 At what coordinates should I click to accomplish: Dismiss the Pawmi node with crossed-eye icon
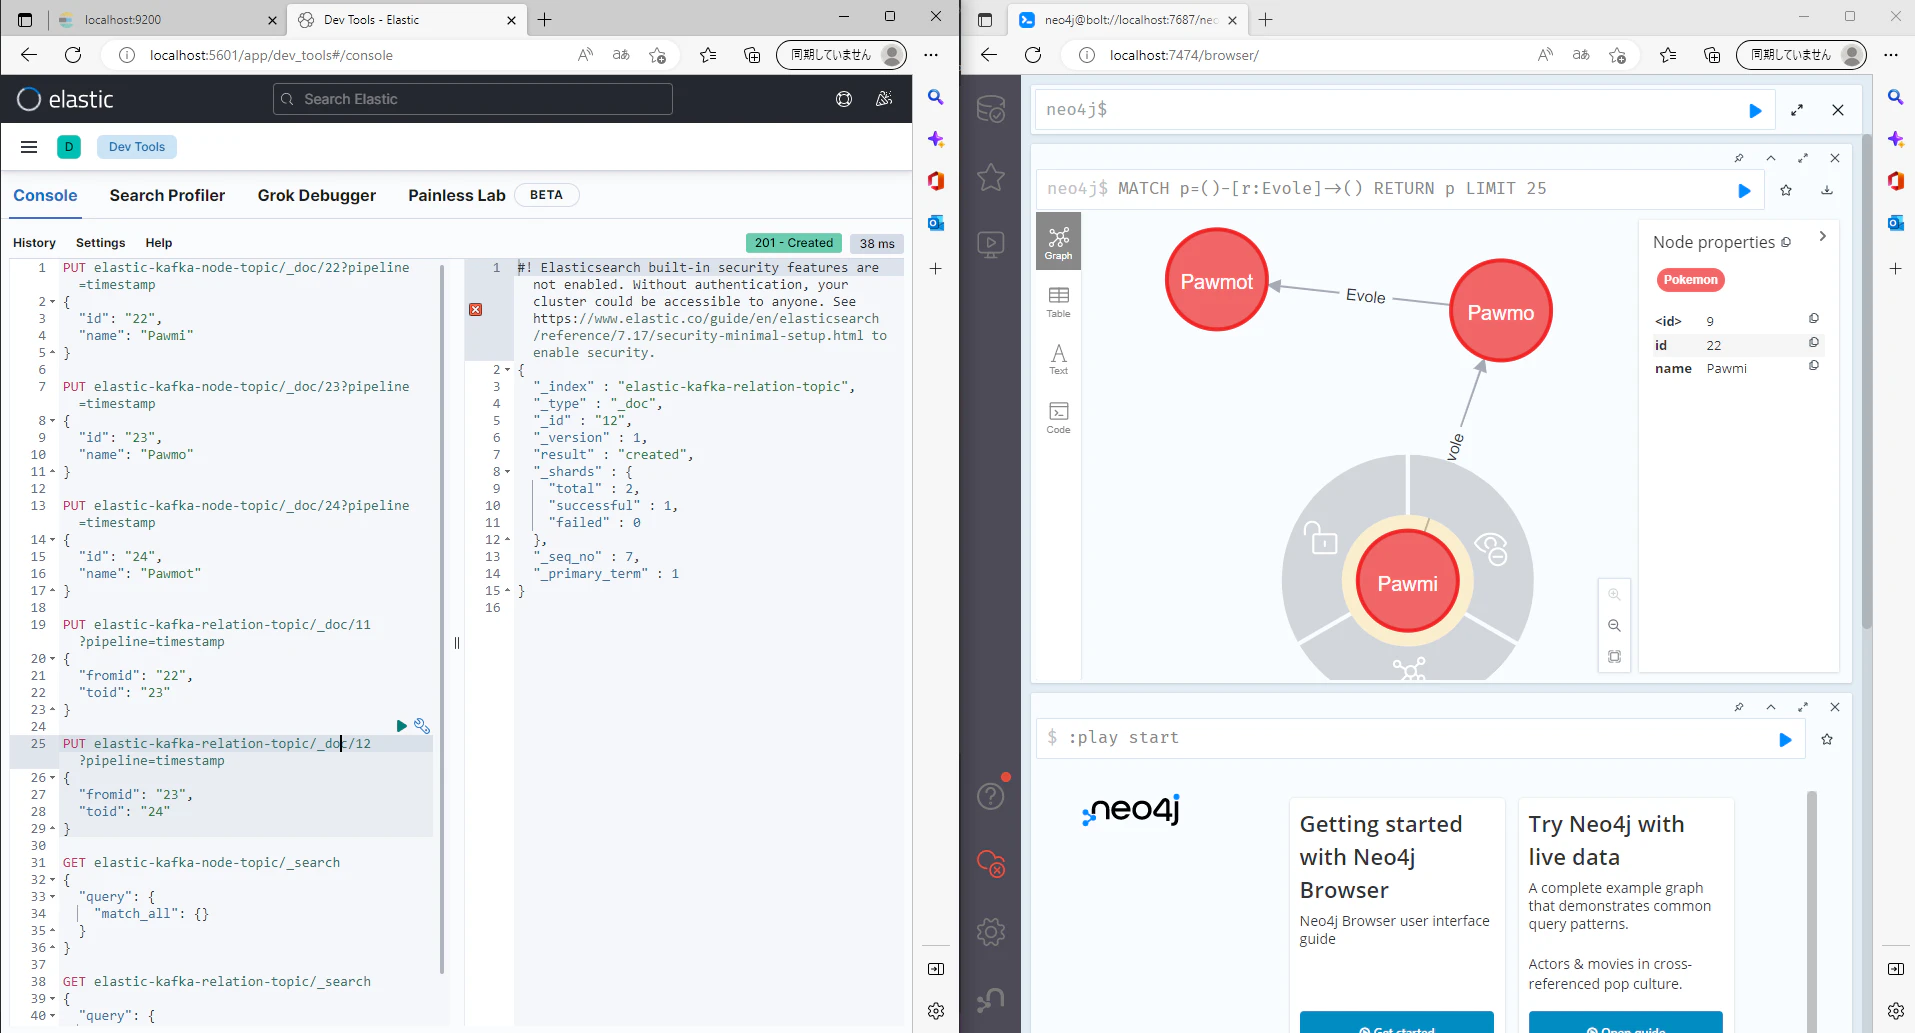tap(1491, 548)
